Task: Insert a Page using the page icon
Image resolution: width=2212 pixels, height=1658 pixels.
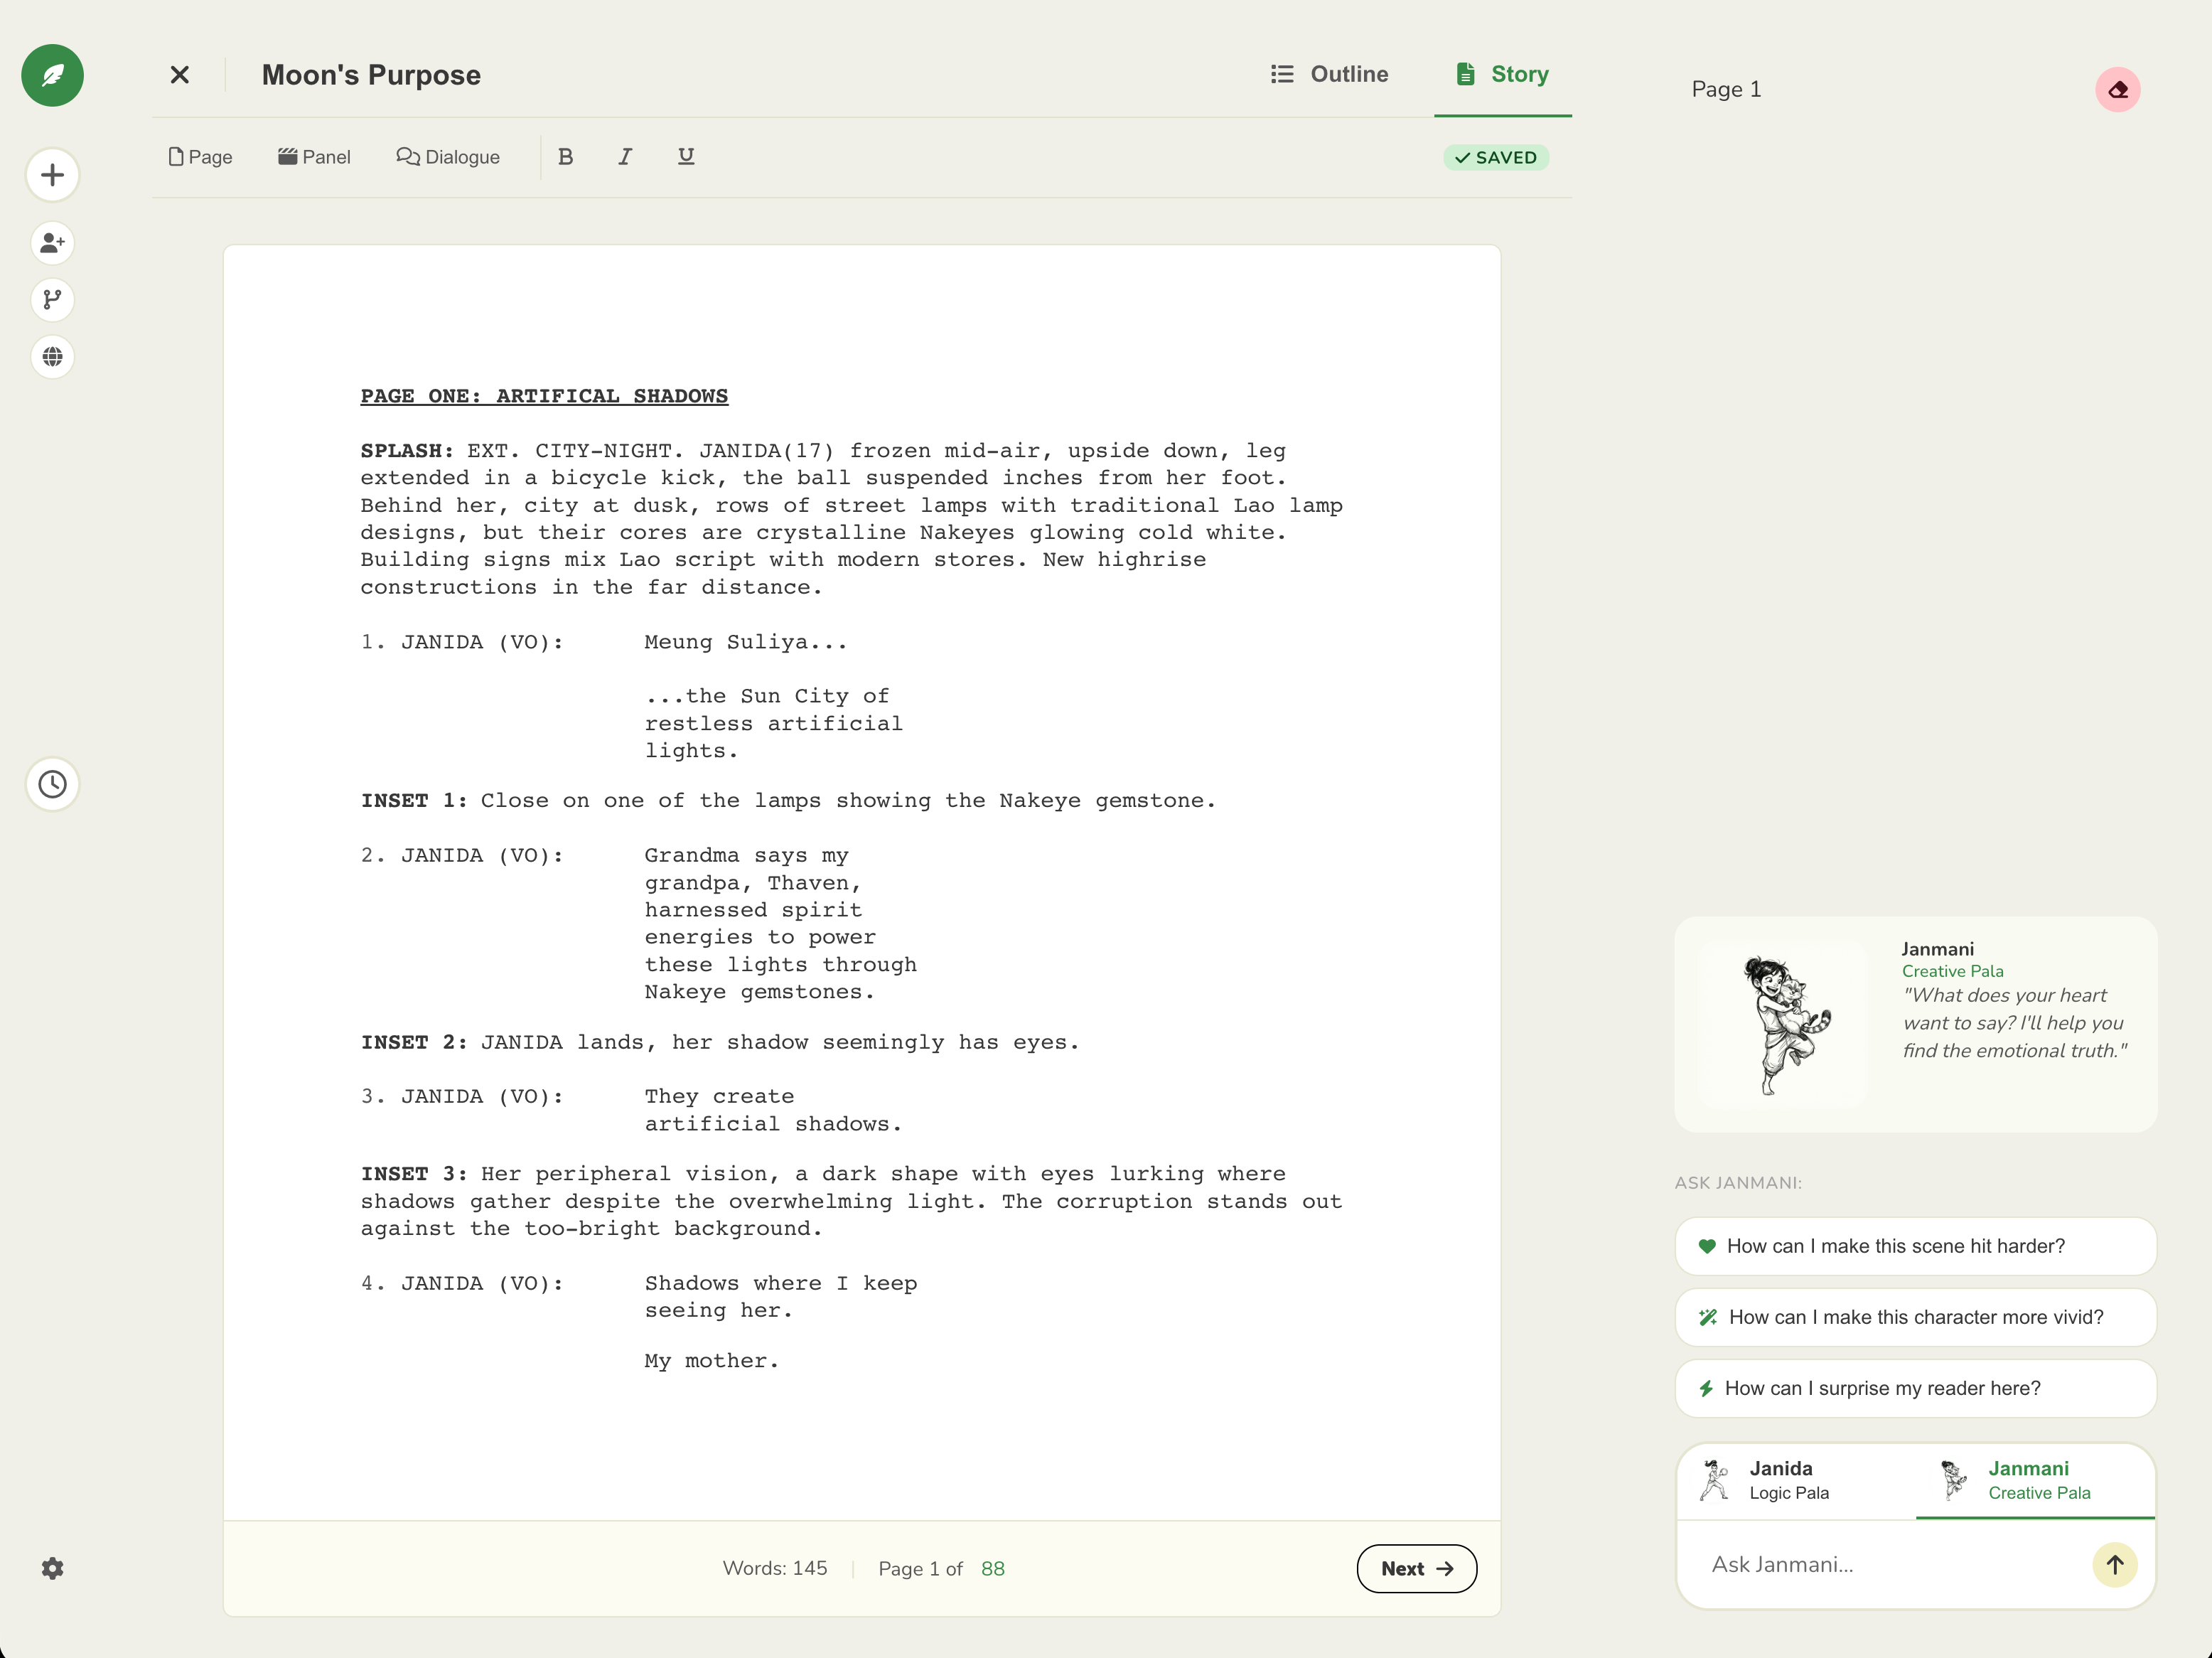Action: click(200, 157)
